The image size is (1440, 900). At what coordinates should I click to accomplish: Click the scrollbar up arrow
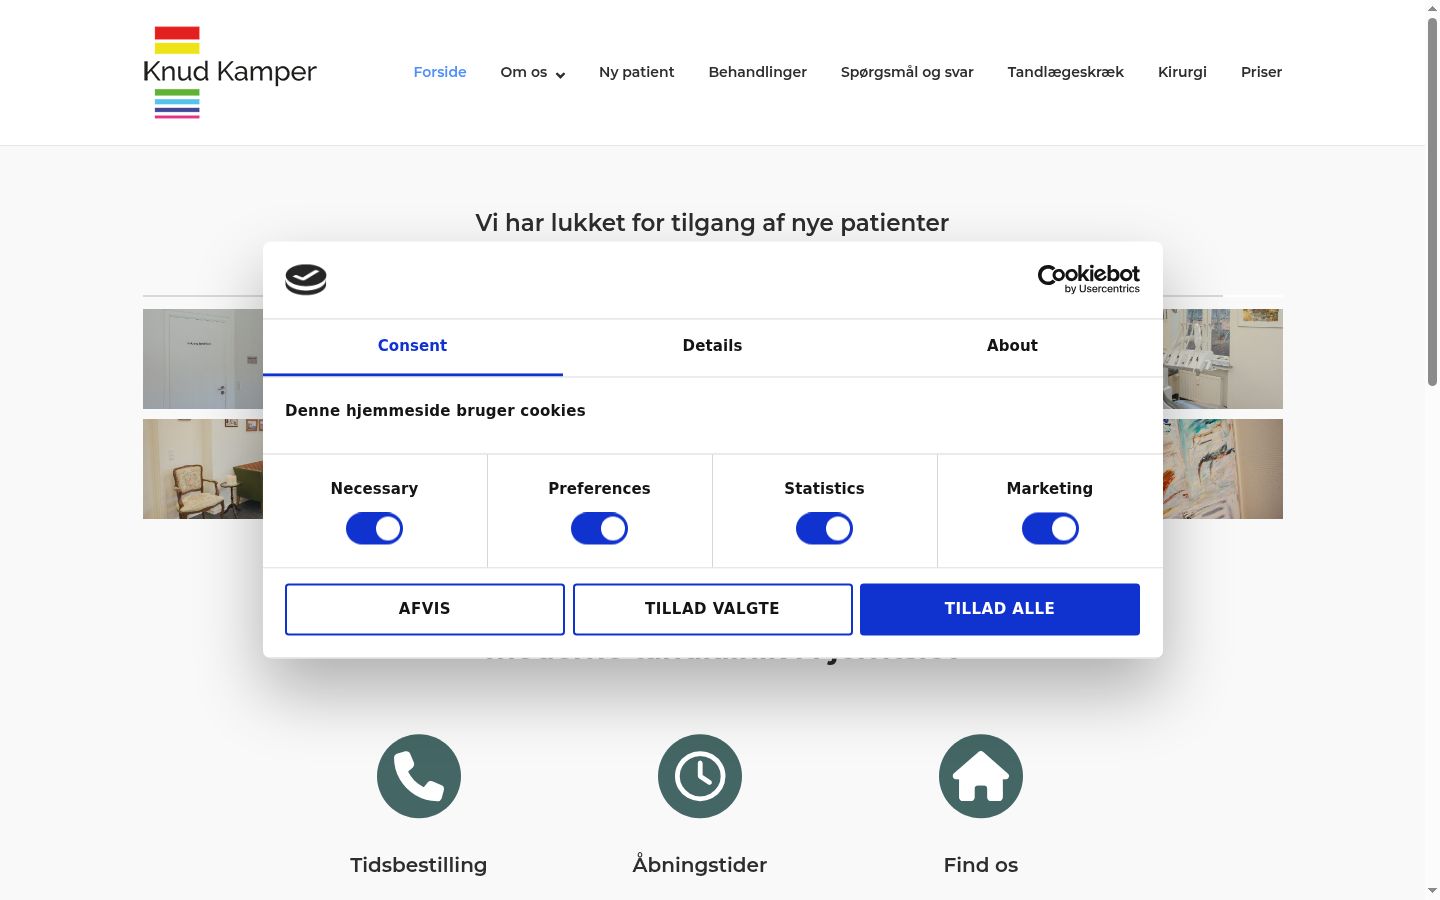click(x=1432, y=8)
